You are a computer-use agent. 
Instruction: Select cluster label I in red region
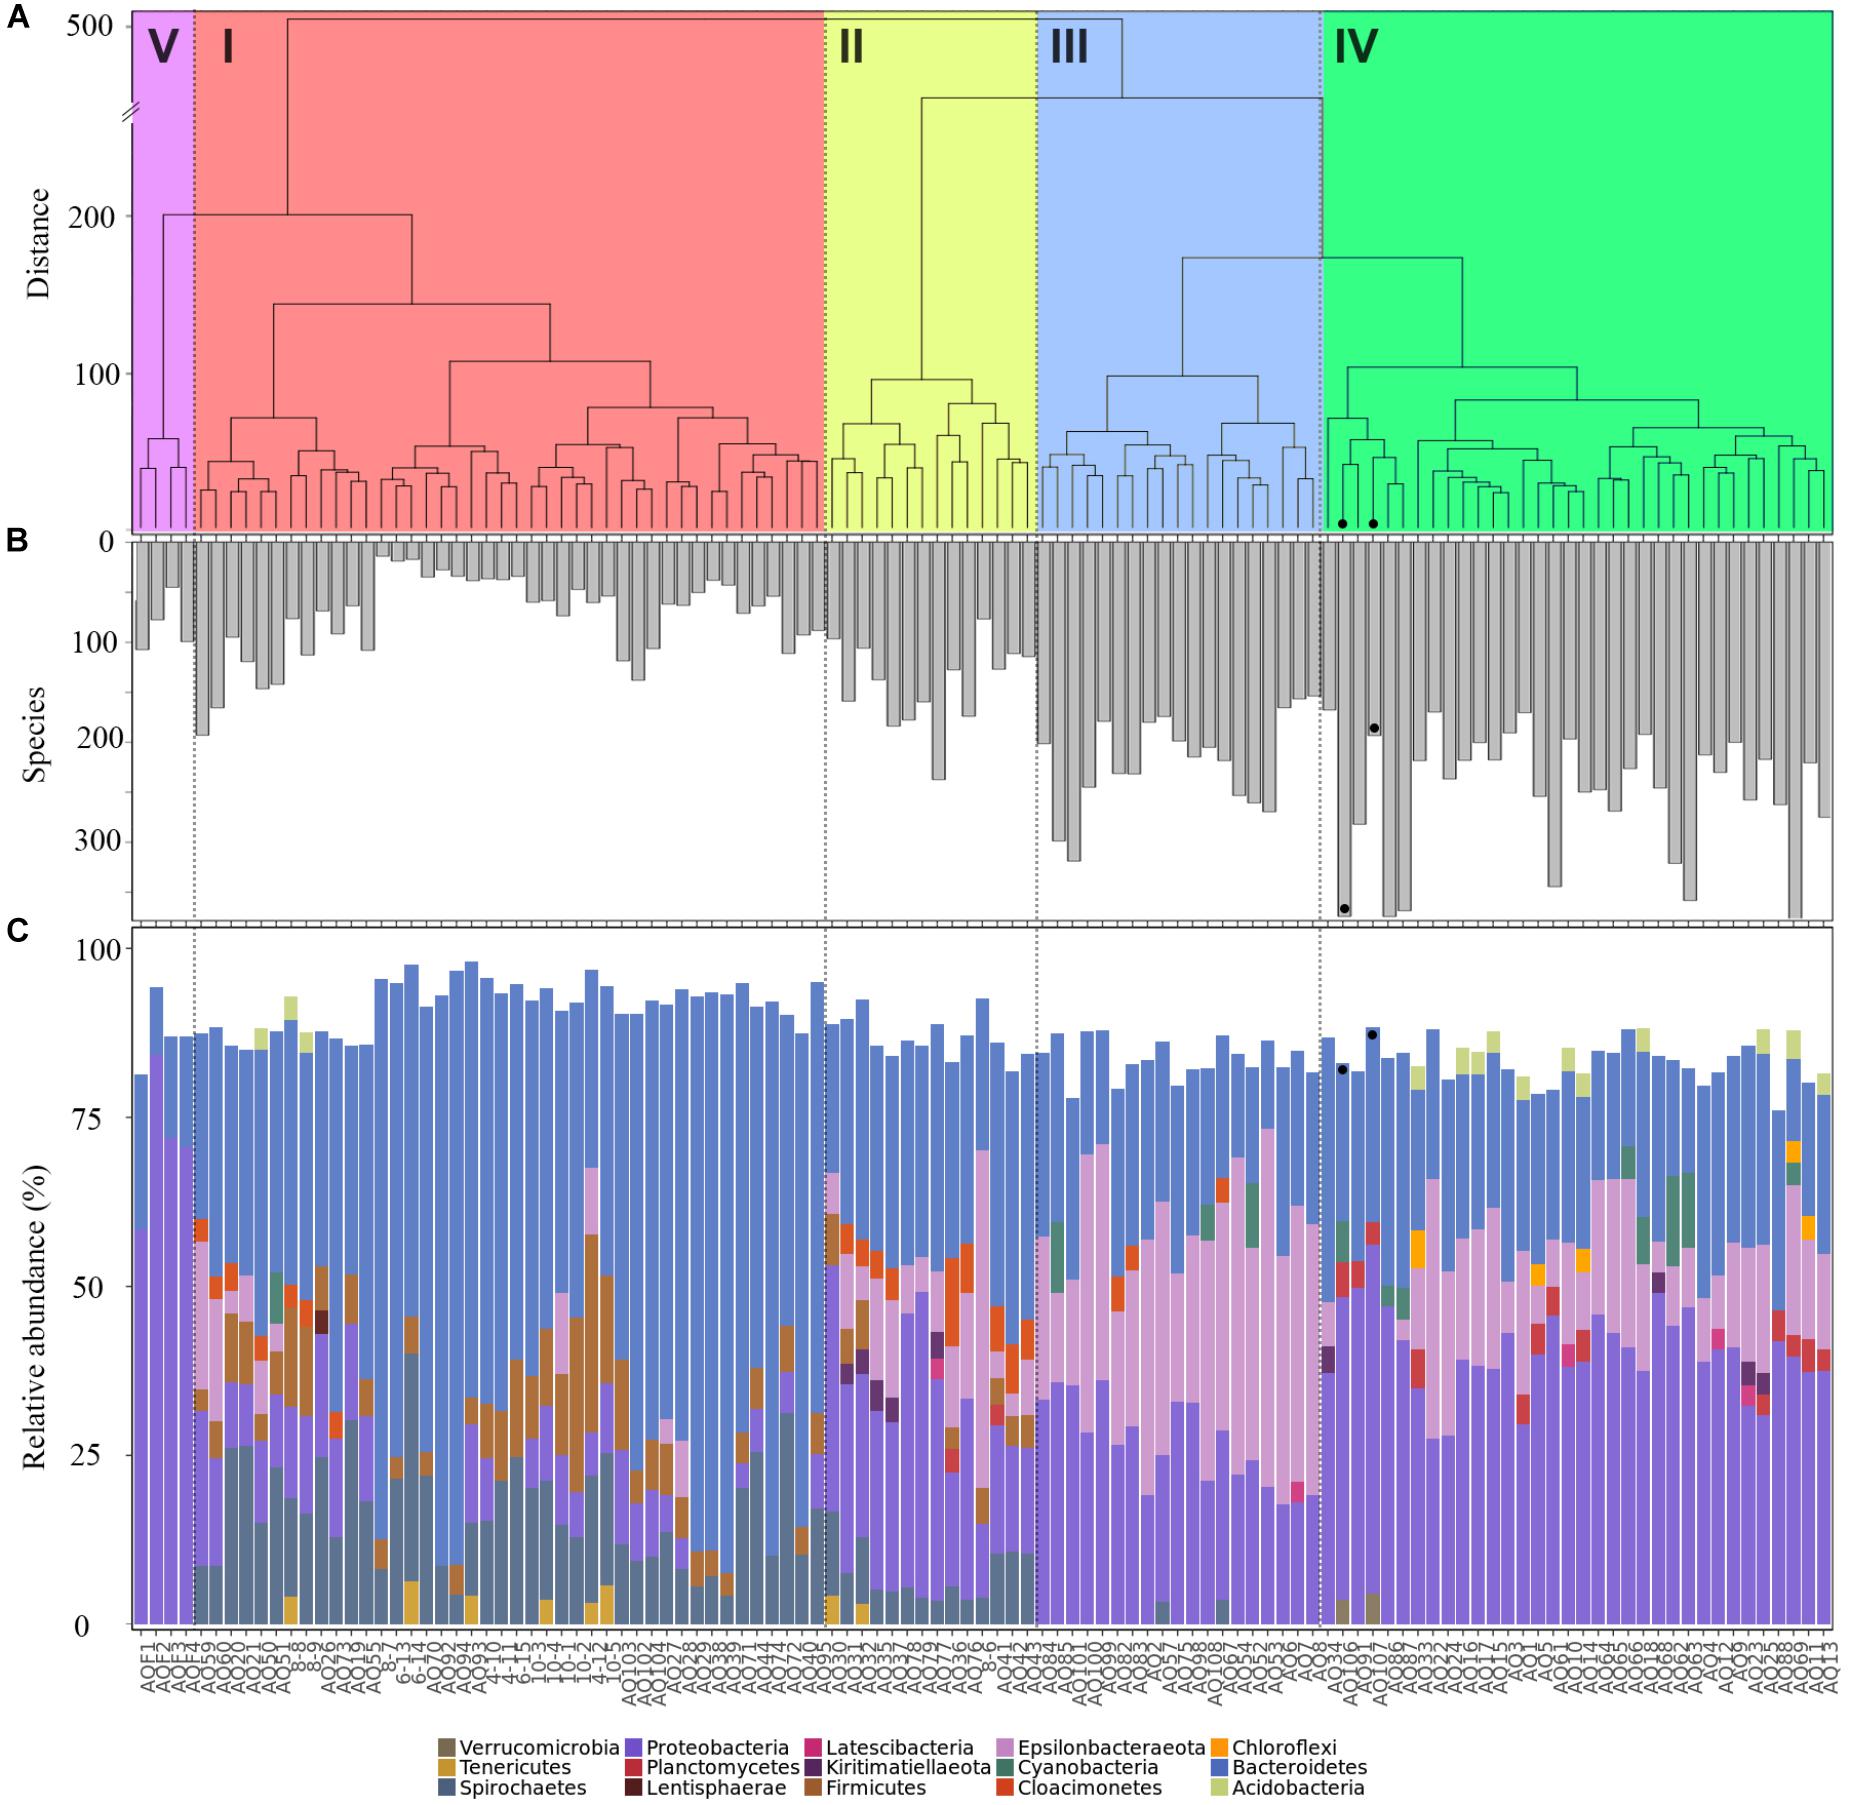[x=228, y=46]
